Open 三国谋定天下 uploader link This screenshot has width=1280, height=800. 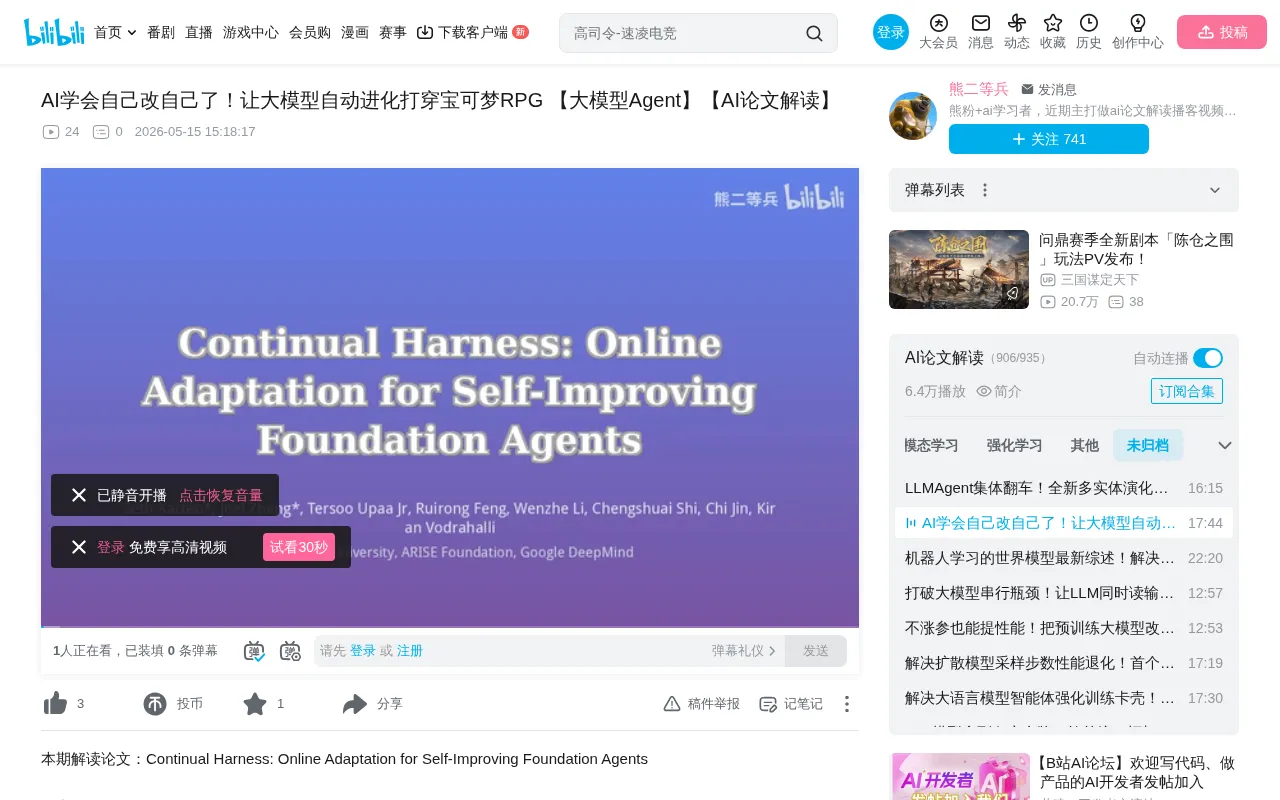pos(1100,280)
